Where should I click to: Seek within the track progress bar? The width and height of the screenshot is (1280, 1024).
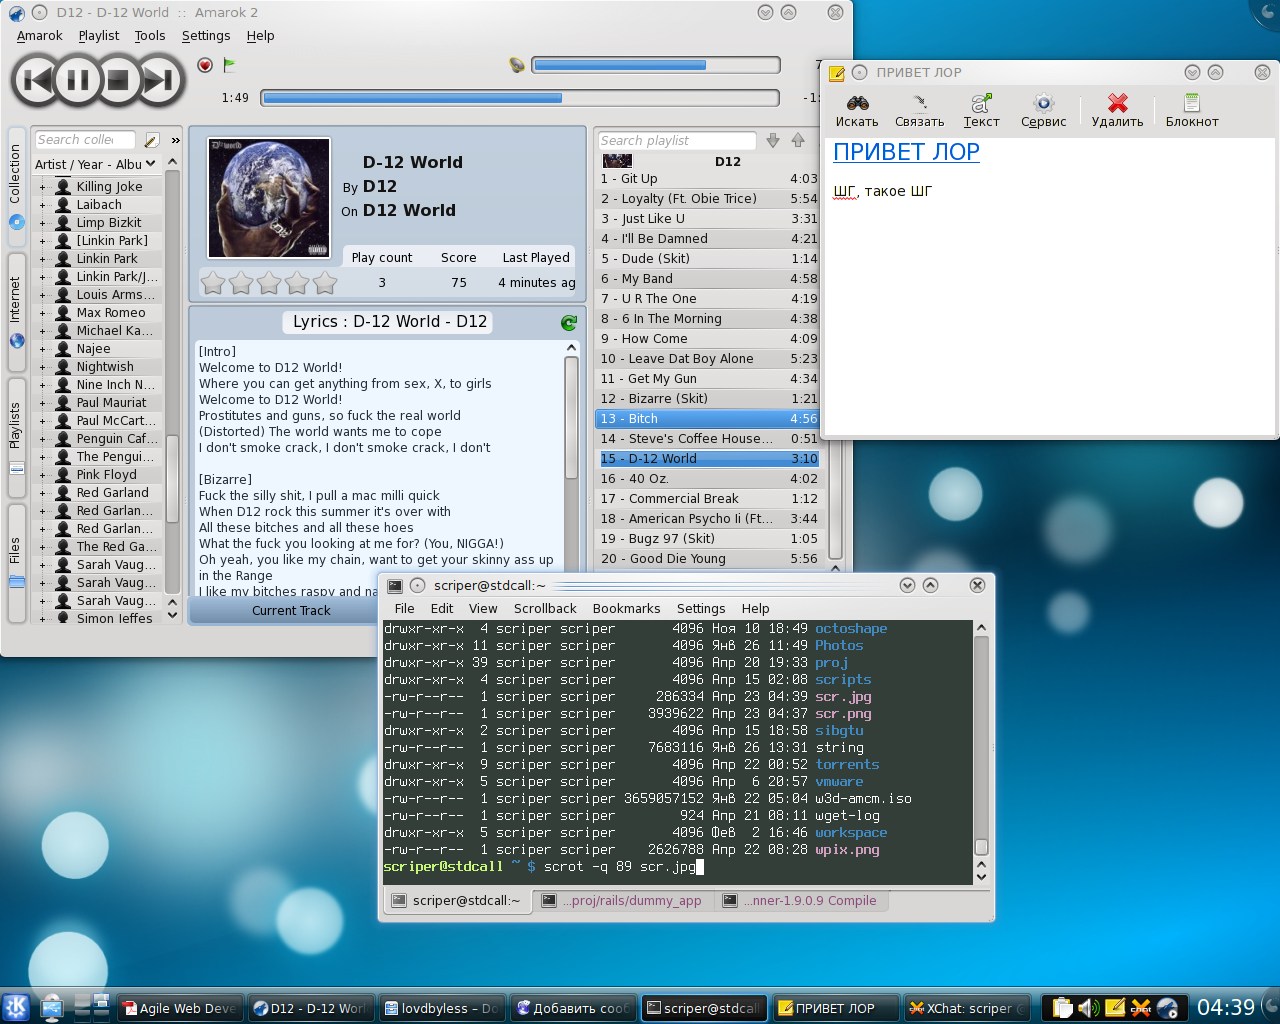(520, 98)
